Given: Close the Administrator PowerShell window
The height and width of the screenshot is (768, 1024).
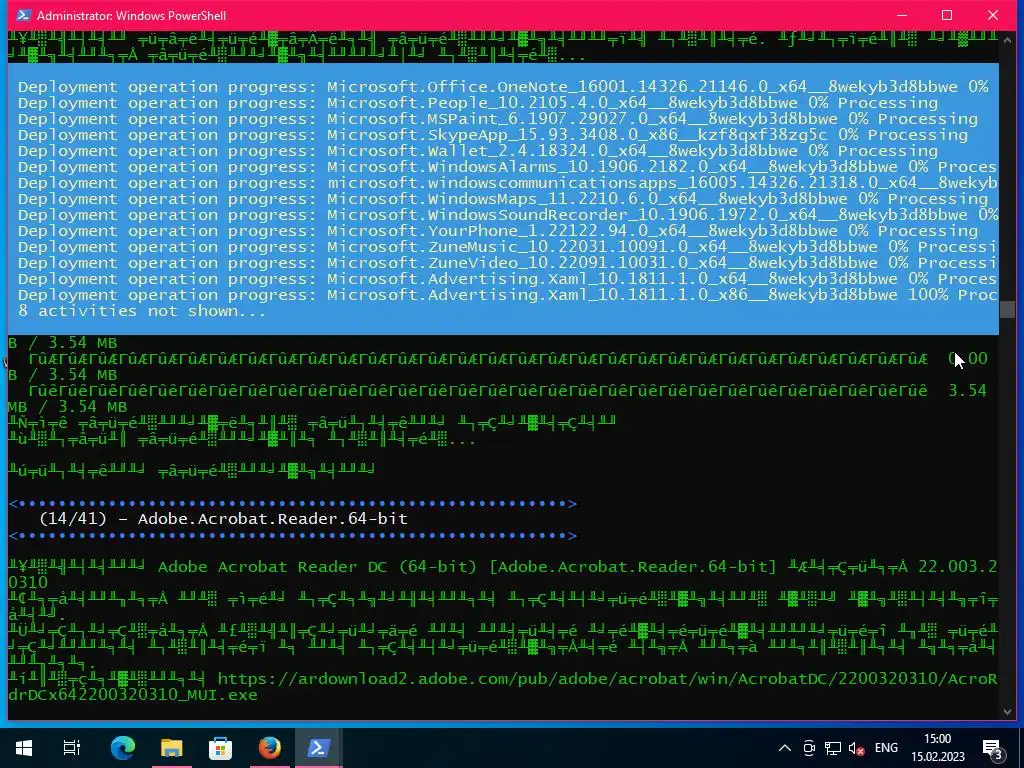Looking at the screenshot, I should pos(993,15).
